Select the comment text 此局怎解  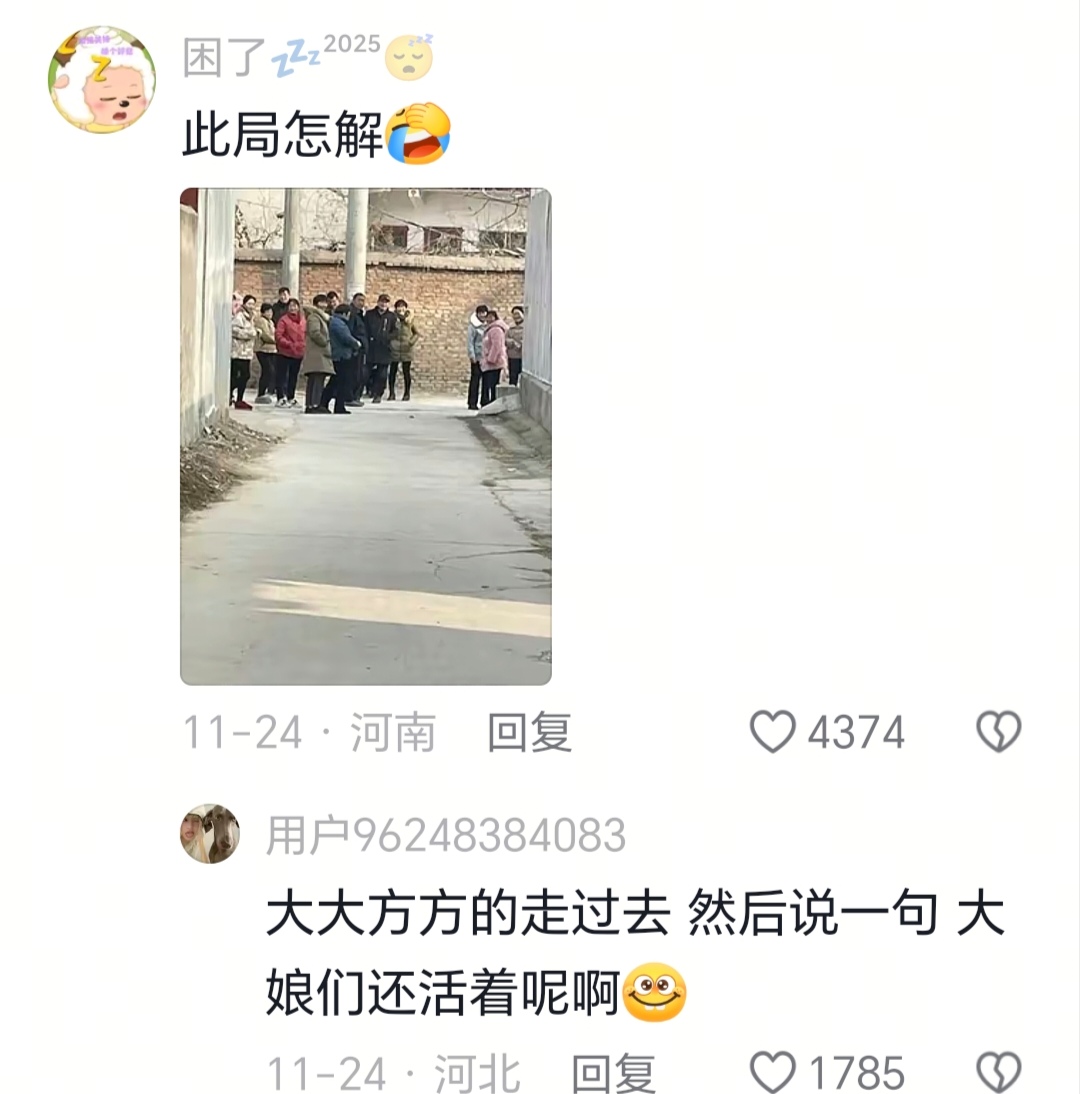[283, 134]
